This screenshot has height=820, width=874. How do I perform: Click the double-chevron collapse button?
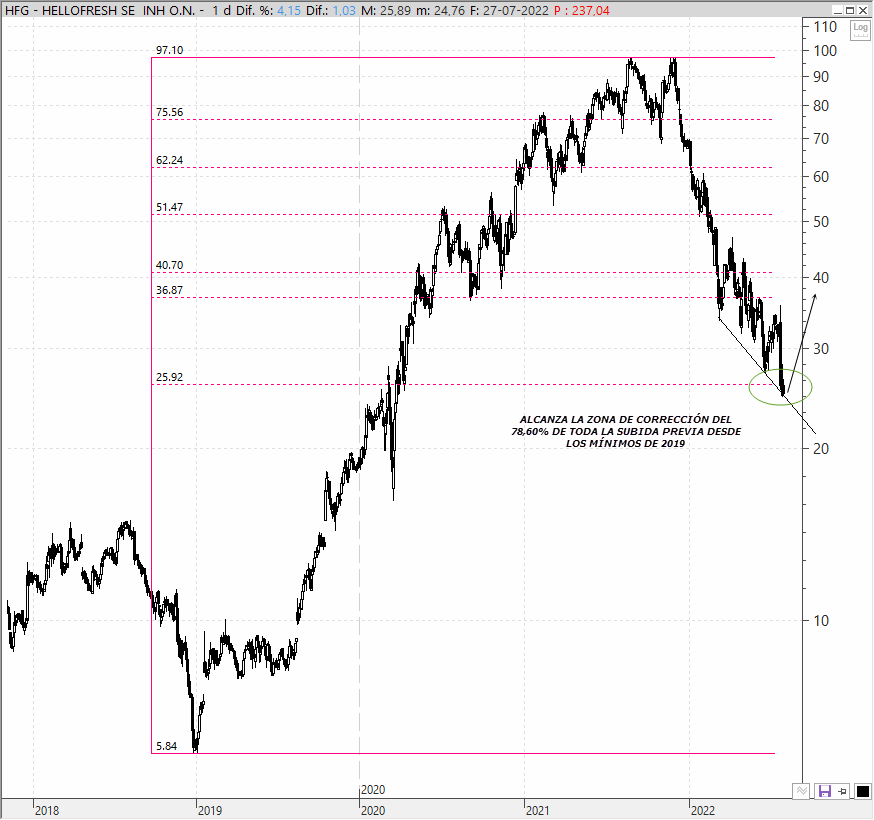click(x=802, y=791)
